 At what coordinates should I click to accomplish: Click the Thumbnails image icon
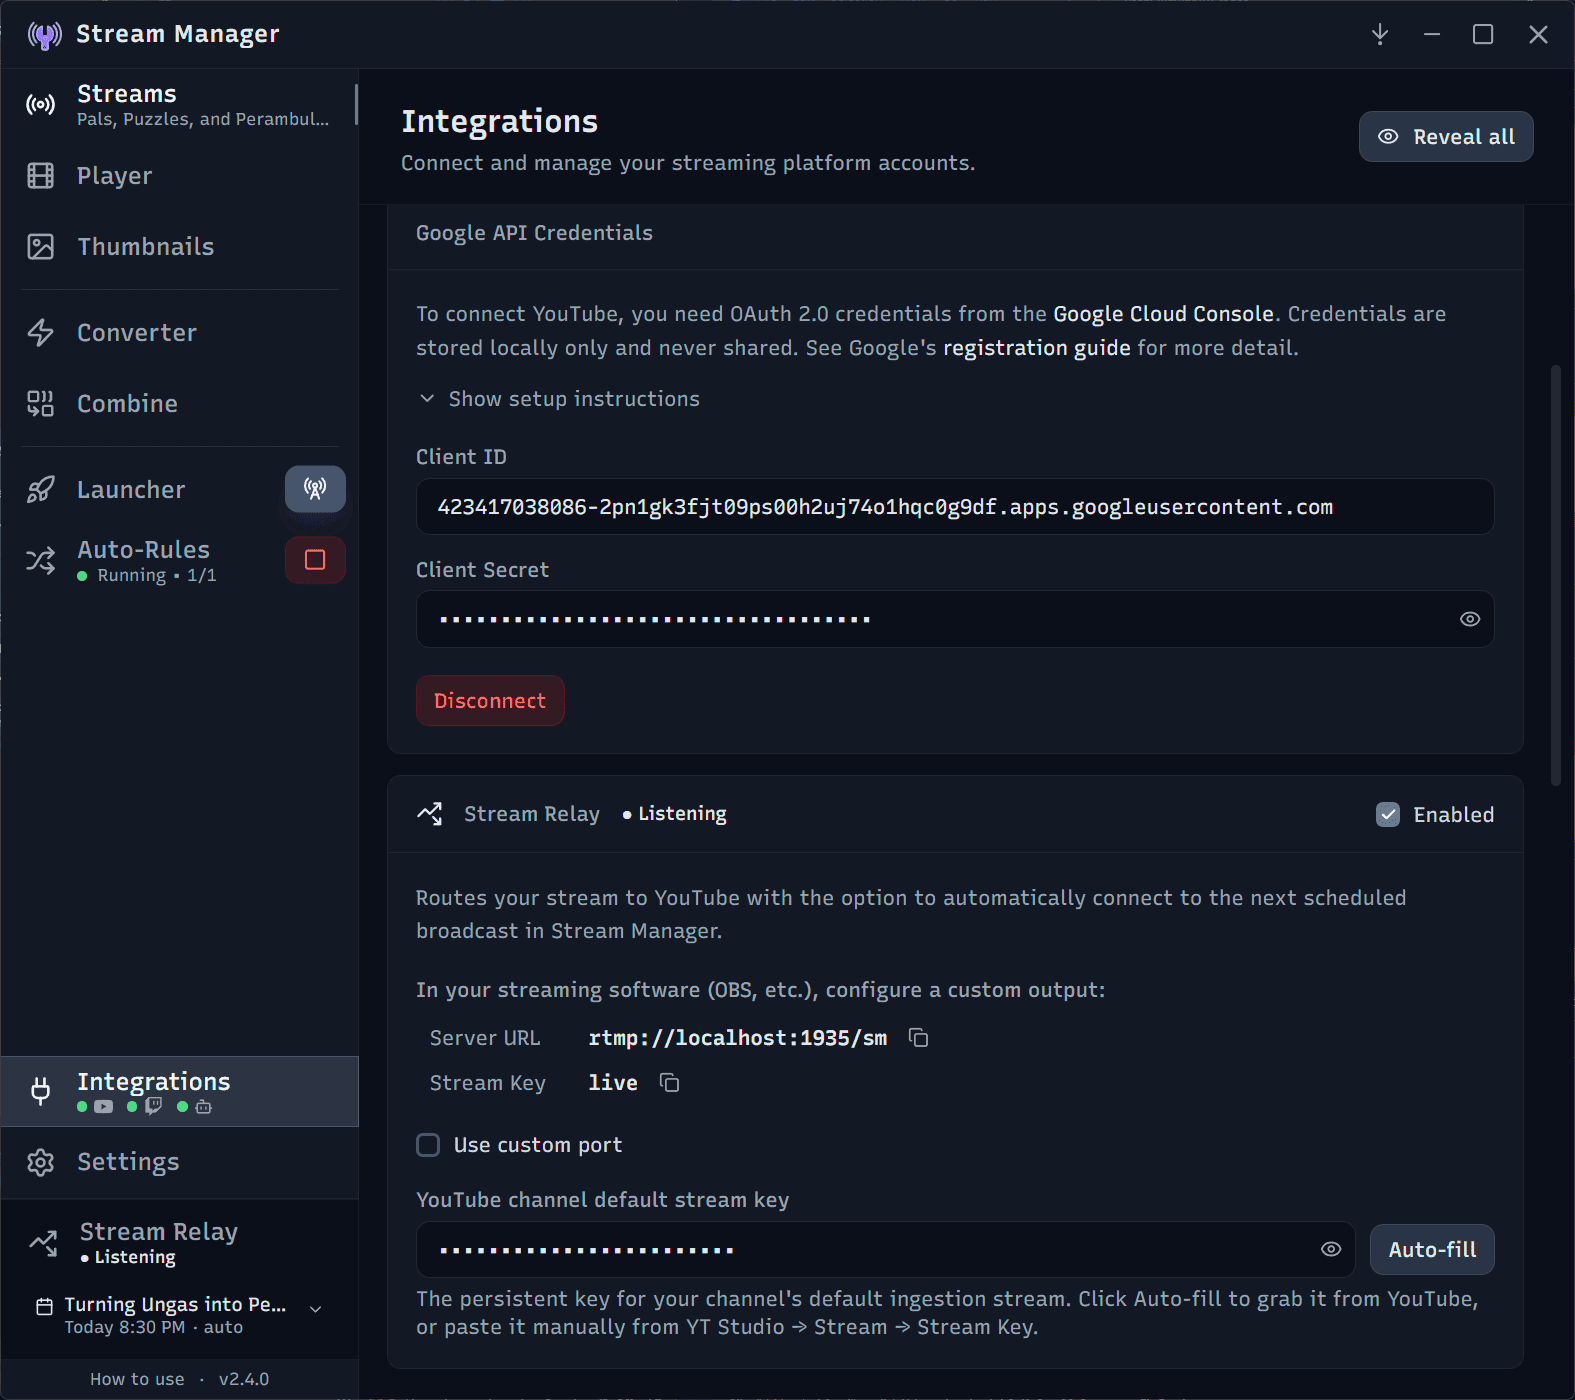(41, 247)
